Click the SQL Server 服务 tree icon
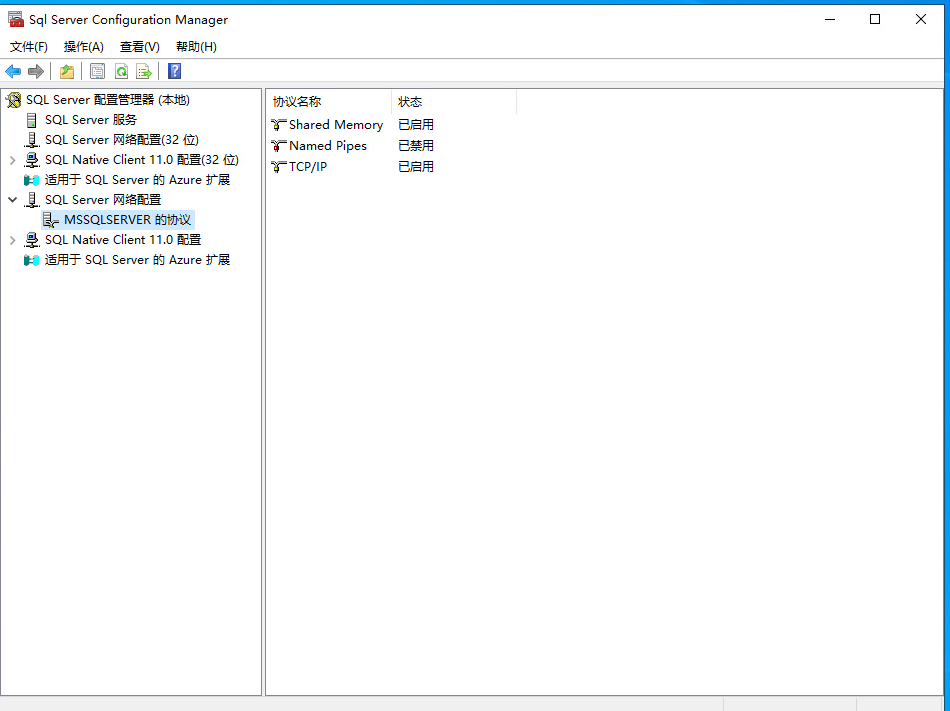The width and height of the screenshot is (950, 711). click(x=32, y=120)
